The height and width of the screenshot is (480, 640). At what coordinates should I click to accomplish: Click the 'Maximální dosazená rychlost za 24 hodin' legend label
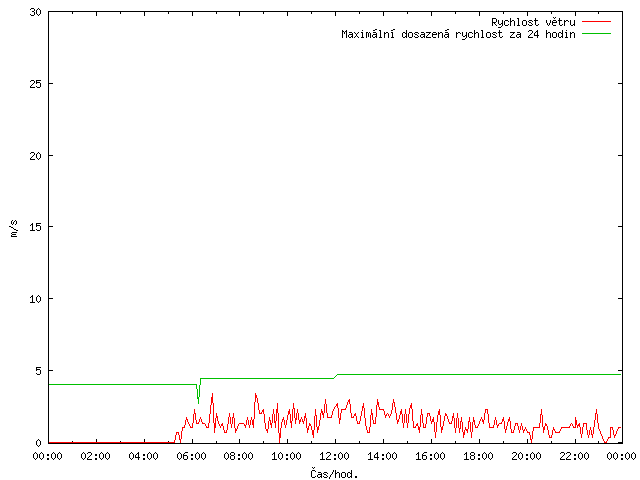coord(458,34)
